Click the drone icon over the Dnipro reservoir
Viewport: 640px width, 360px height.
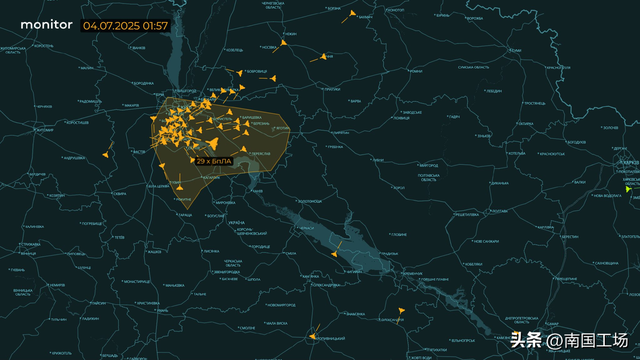coord(335,254)
